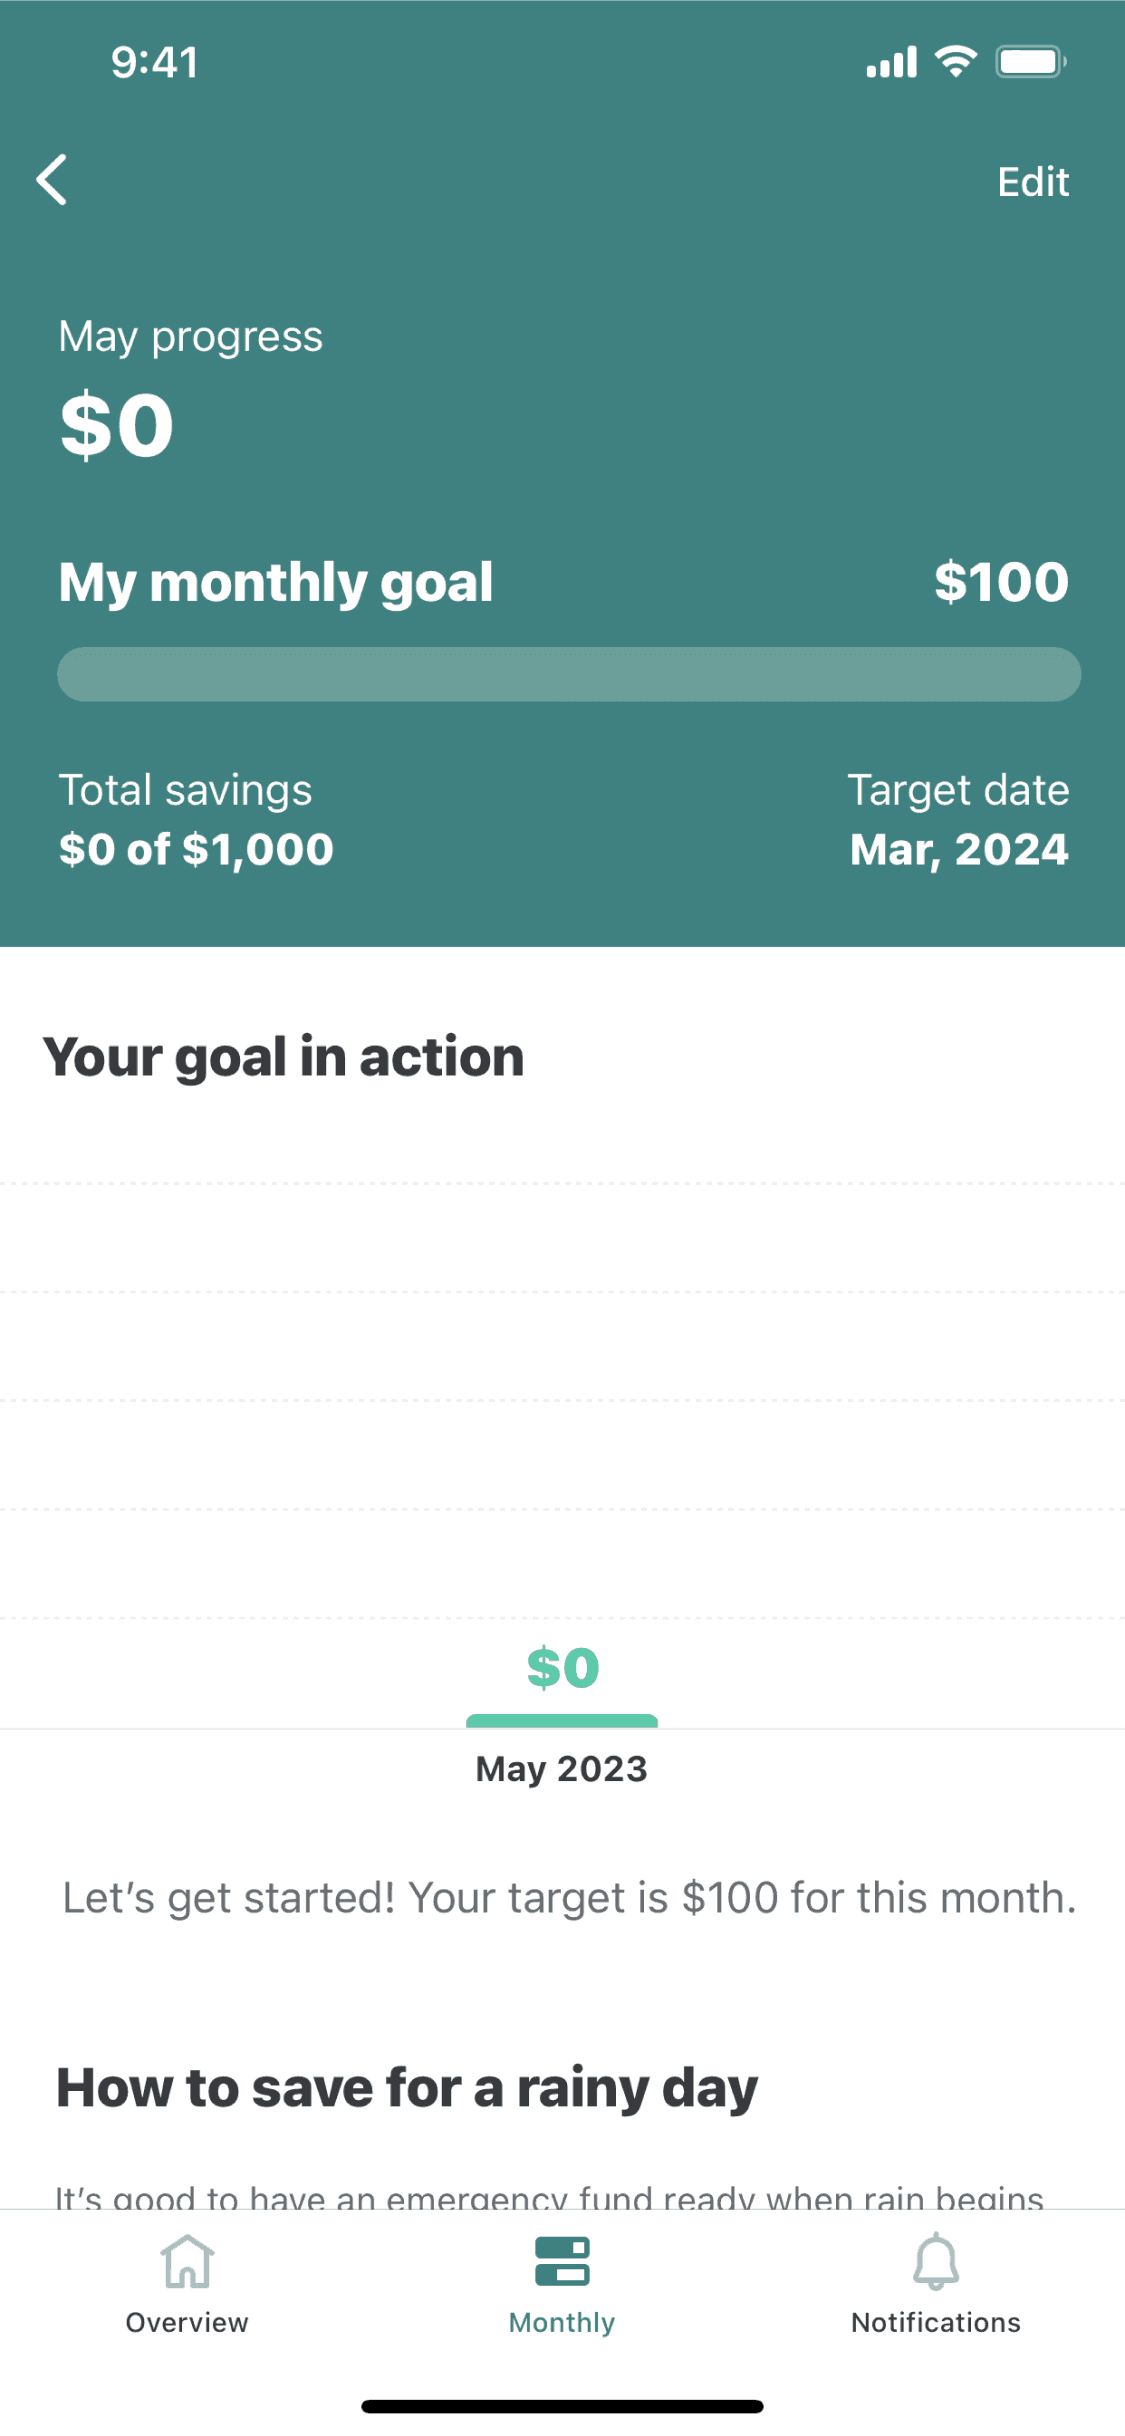Check the Wi-Fi status icon
This screenshot has width=1125, height=2436.
pos(956,62)
